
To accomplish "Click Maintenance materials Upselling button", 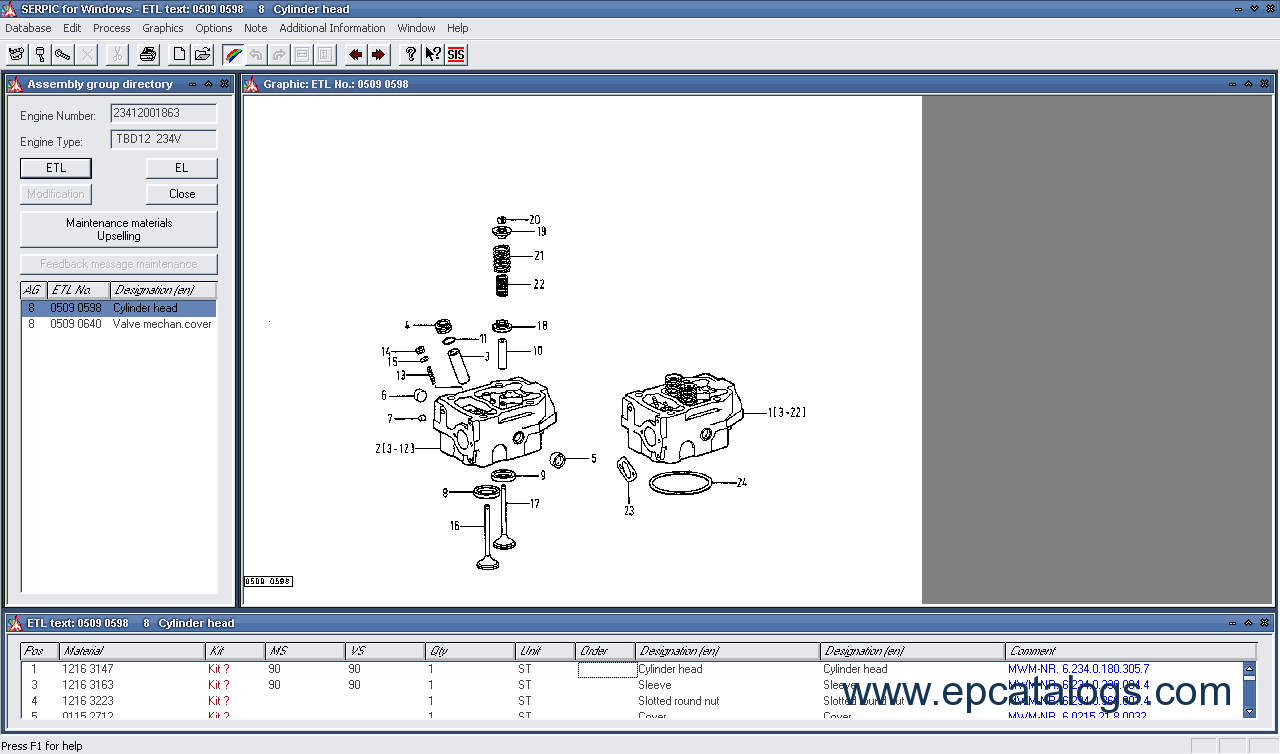I will click(x=119, y=229).
